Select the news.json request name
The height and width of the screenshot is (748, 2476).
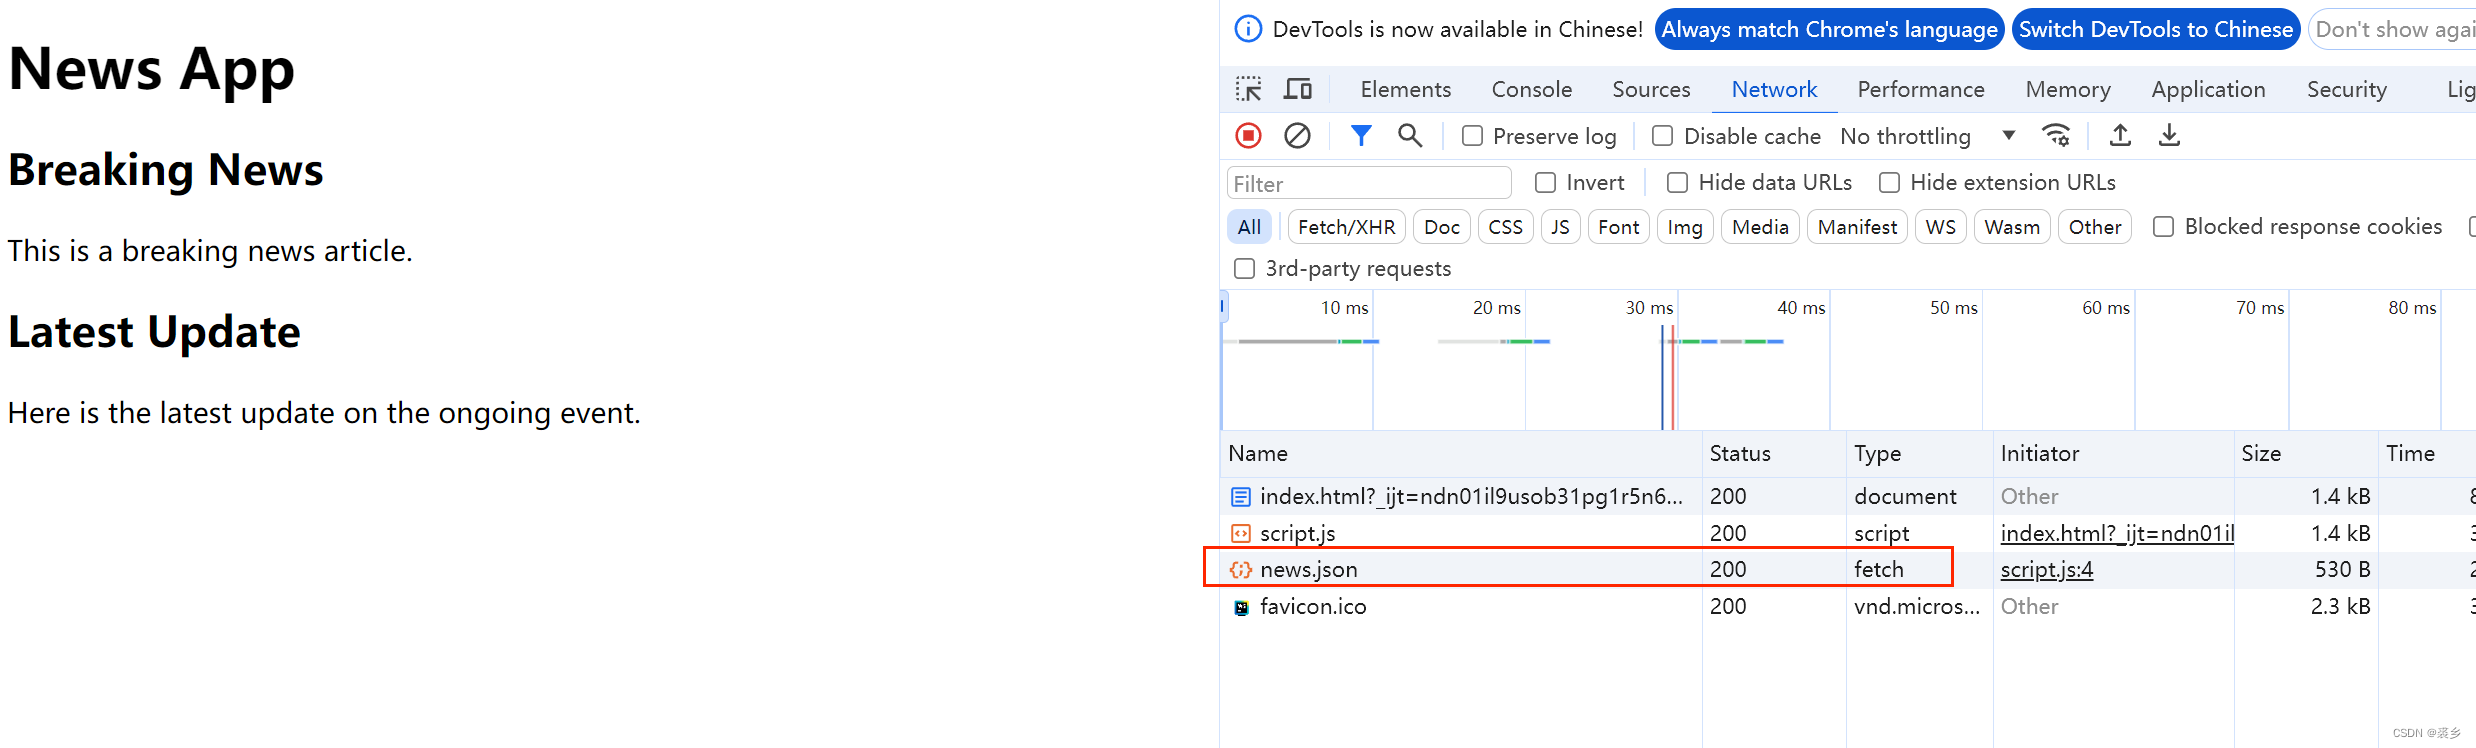[1308, 570]
